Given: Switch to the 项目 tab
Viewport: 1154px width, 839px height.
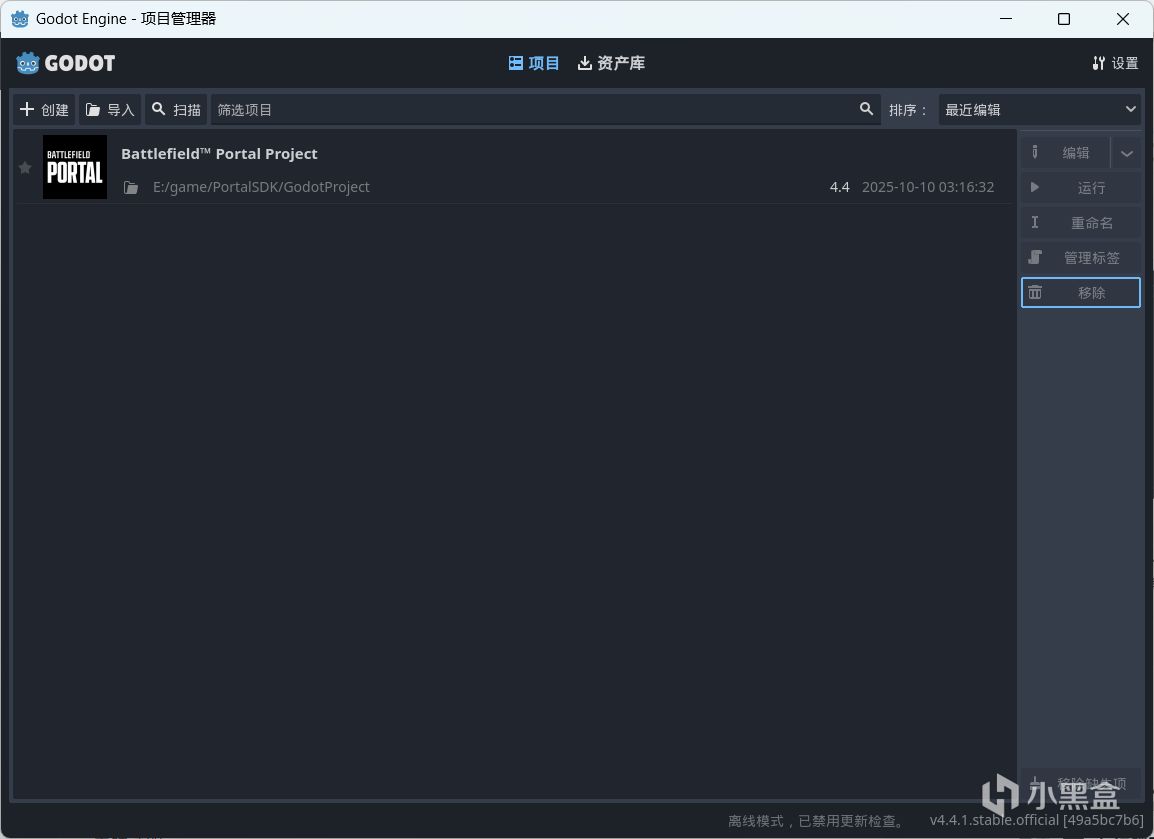Looking at the screenshot, I should 534,63.
